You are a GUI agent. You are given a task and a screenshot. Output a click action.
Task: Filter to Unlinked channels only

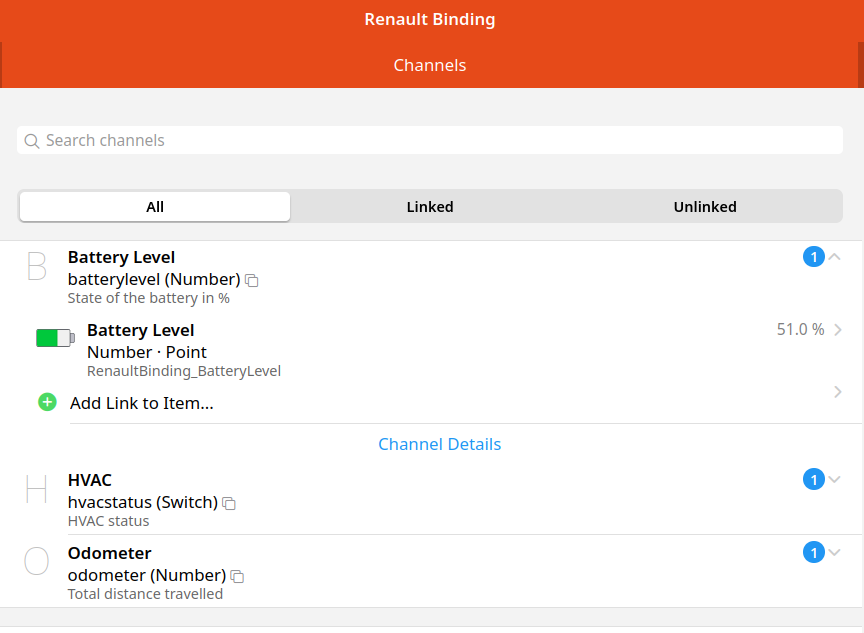705,207
